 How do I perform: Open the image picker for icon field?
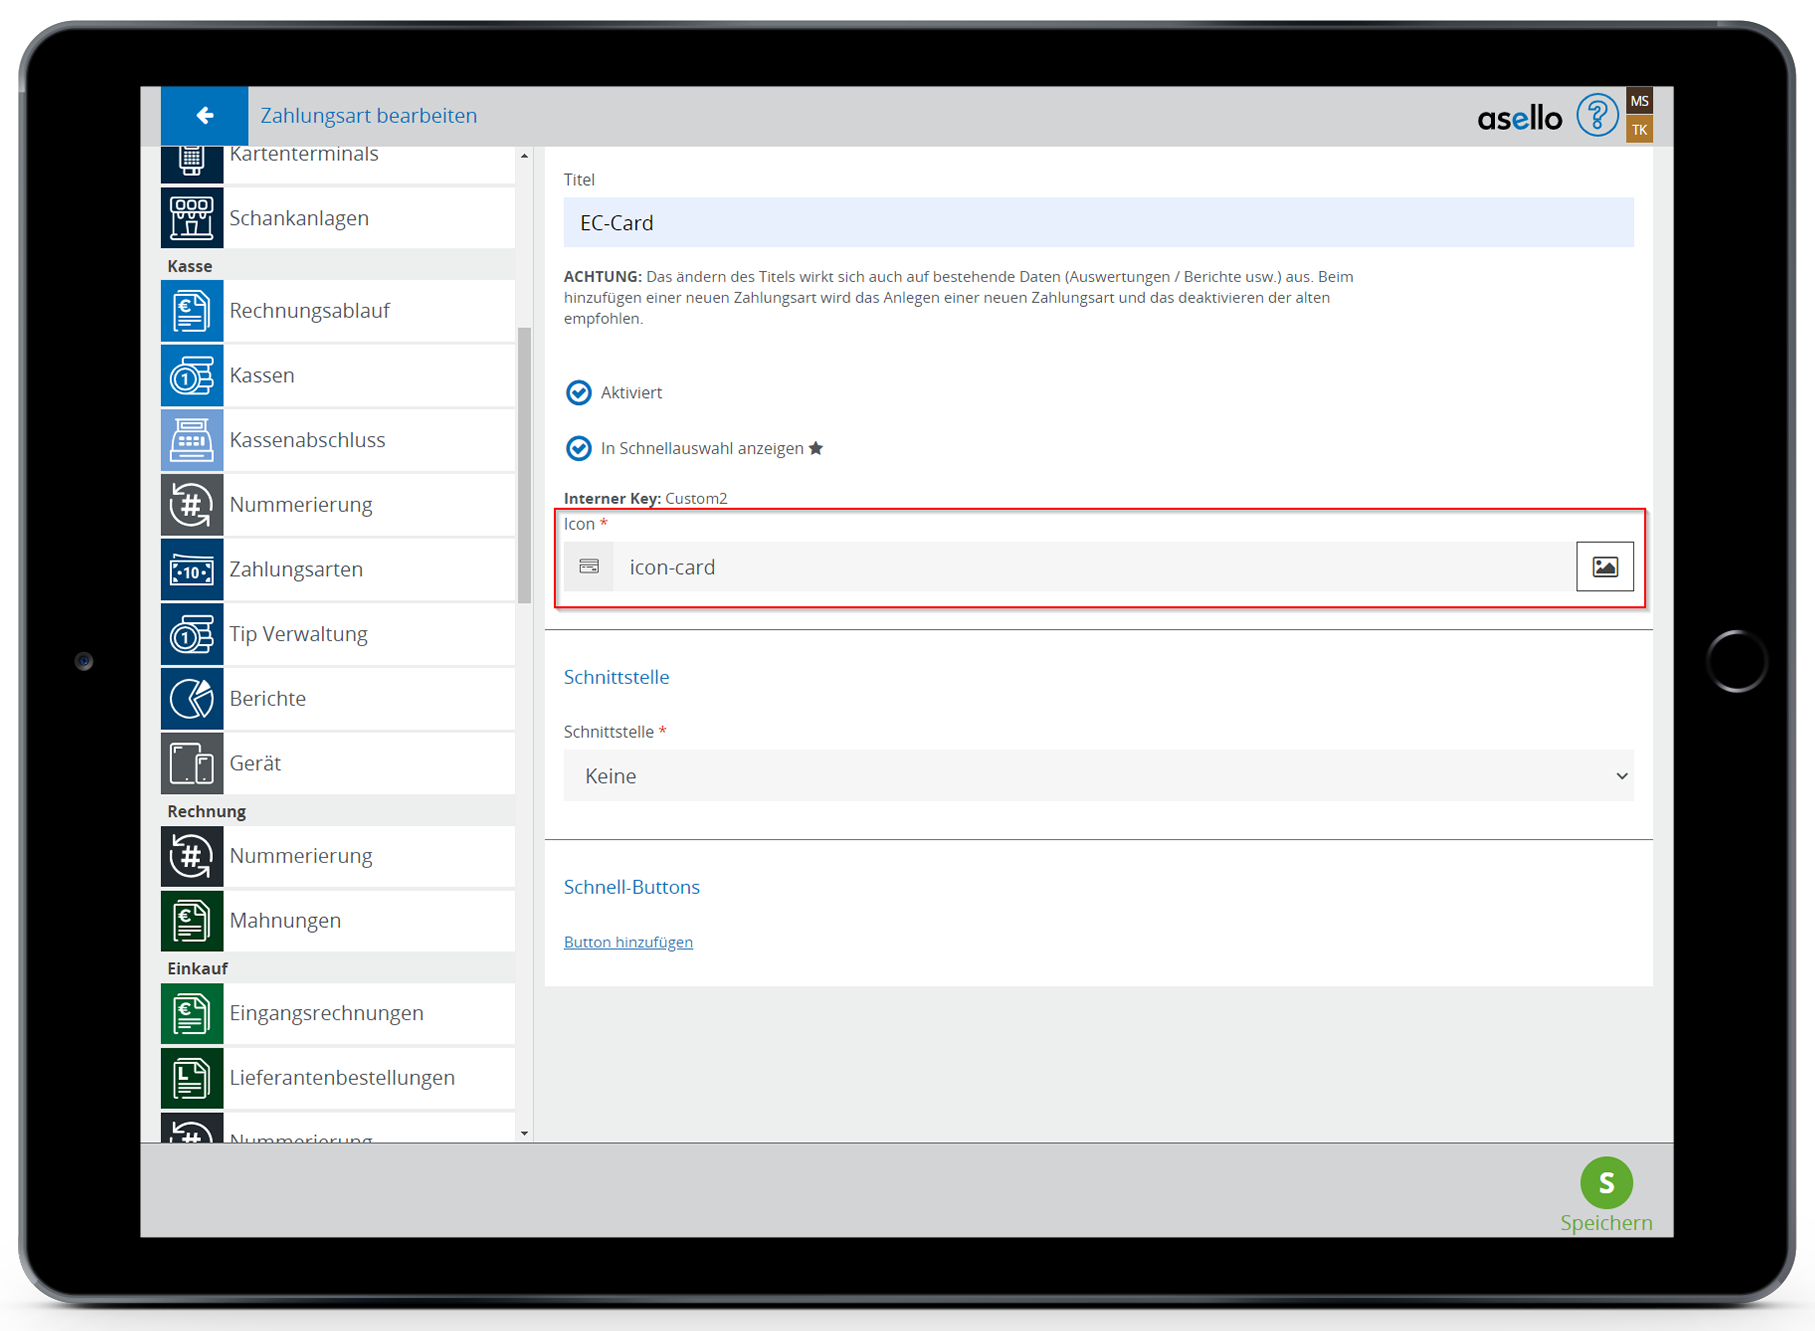[x=1604, y=567]
